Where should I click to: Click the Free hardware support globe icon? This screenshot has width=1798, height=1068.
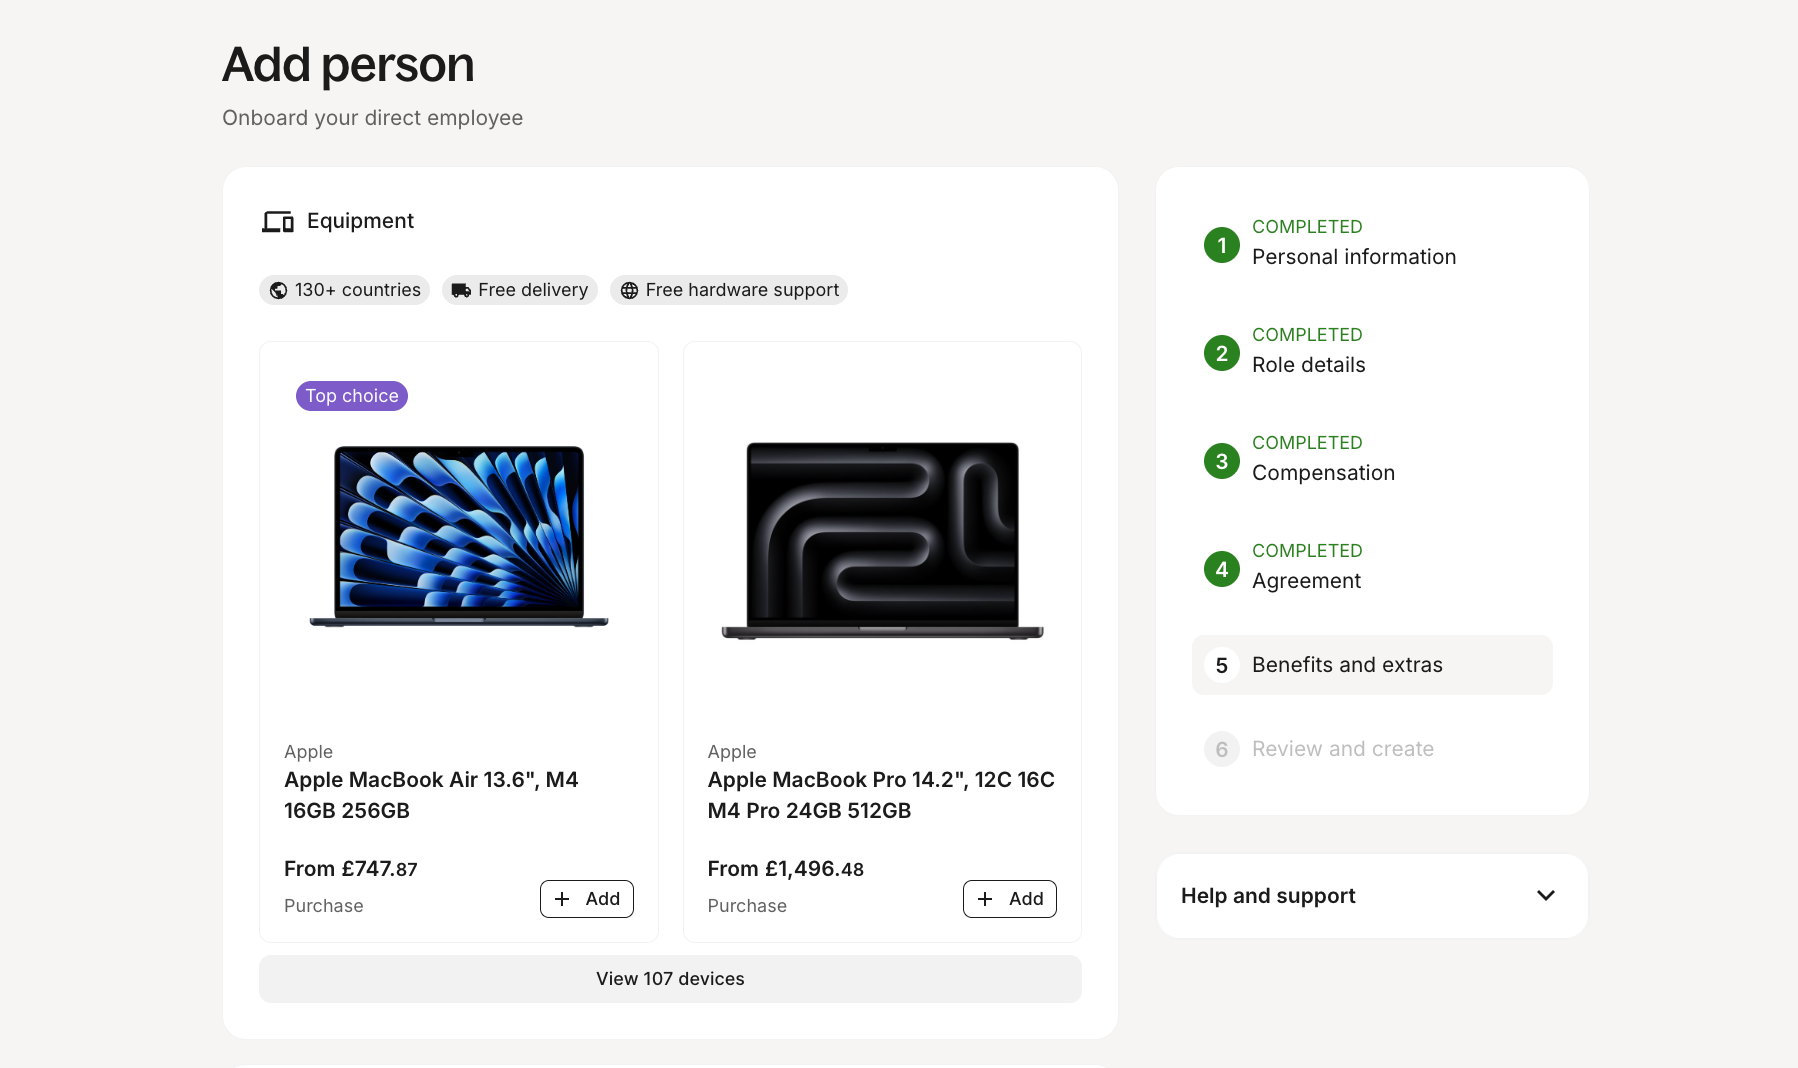[x=629, y=290]
